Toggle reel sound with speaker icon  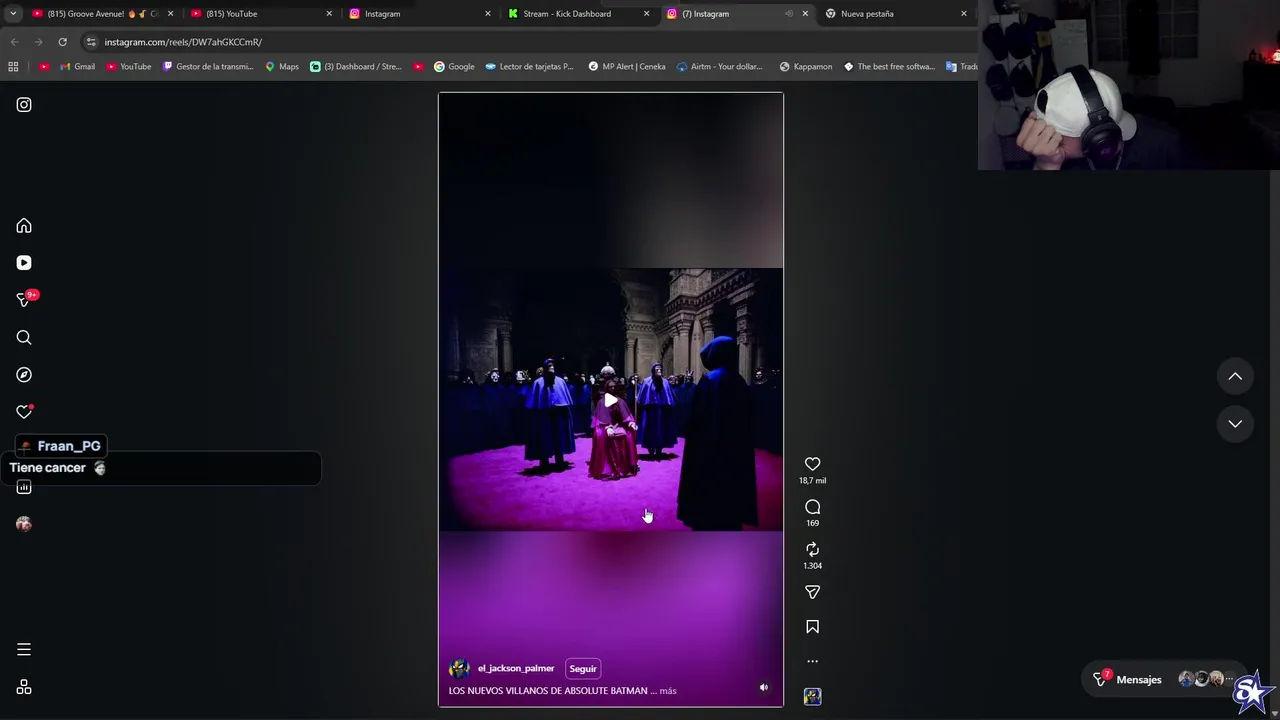pyautogui.click(x=764, y=688)
